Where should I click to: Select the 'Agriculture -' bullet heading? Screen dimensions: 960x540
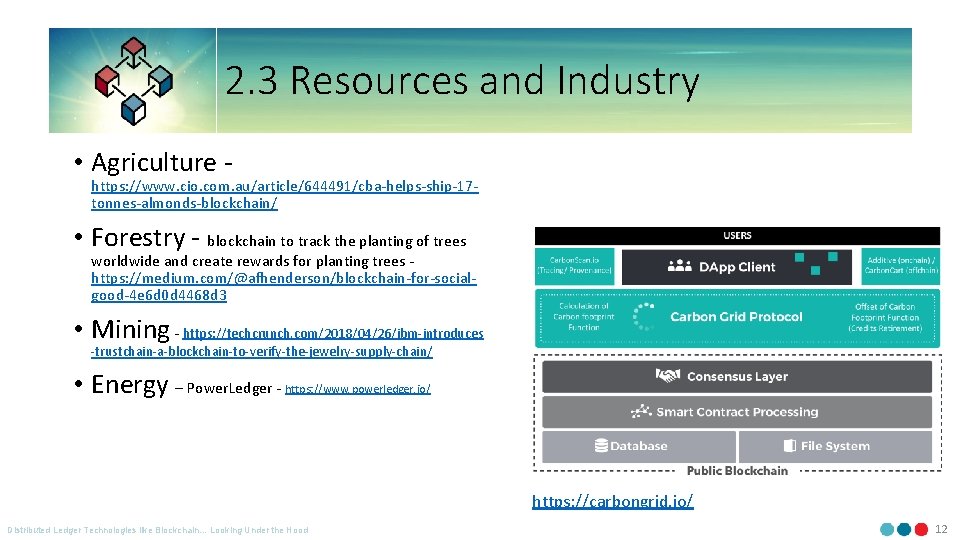[162, 162]
